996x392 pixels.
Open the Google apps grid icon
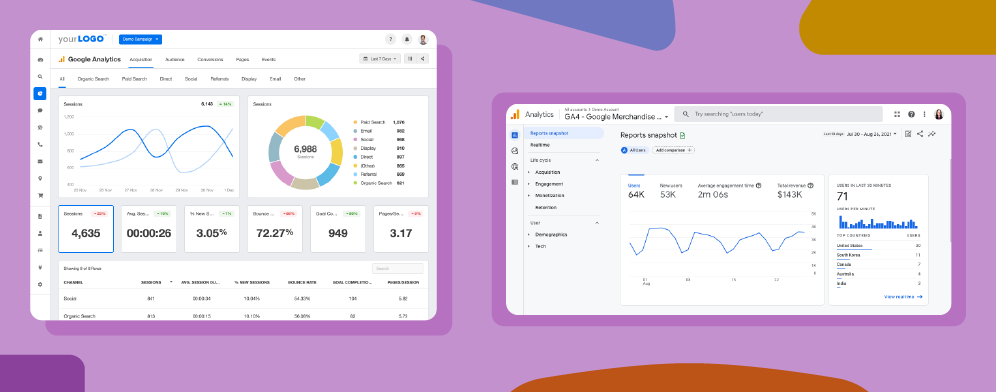pos(897,114)
